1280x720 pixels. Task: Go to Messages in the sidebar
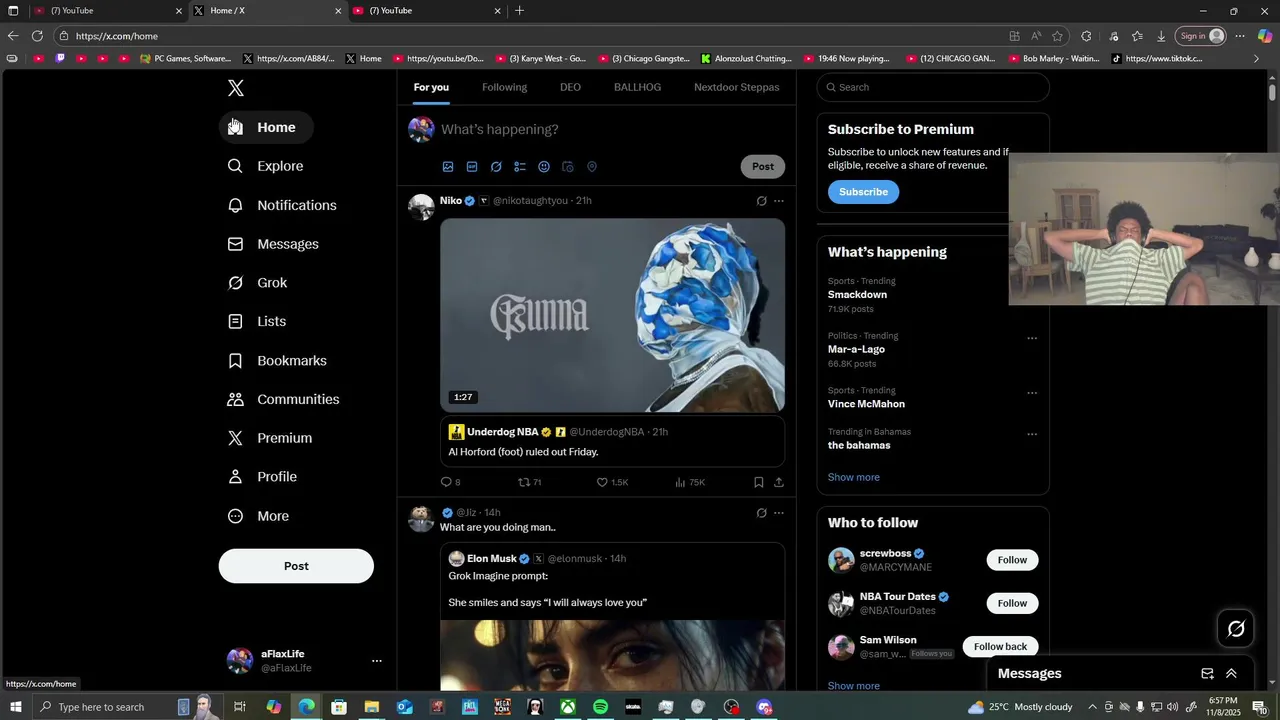(273, 244)
